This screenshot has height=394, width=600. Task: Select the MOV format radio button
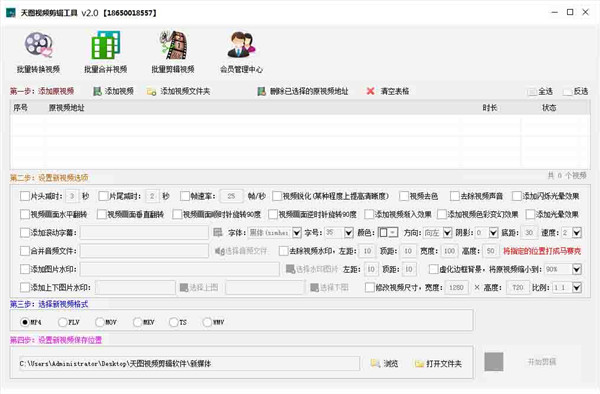pyautogui.click(x=99, y=322)
